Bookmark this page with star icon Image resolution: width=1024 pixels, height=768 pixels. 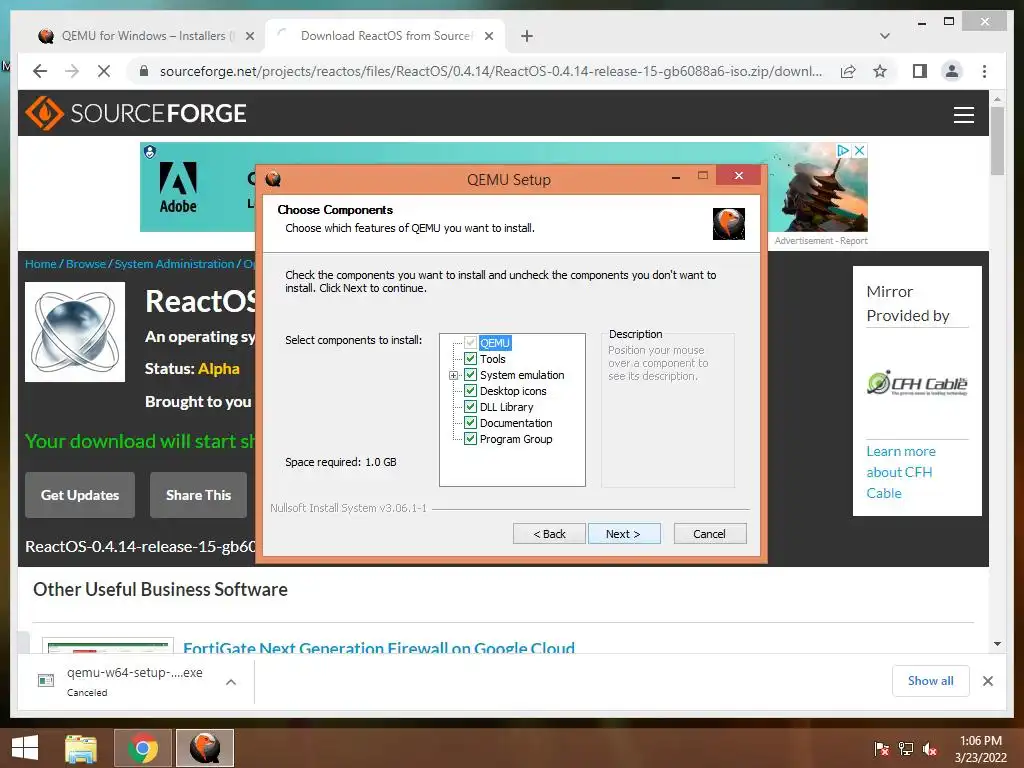[880, 71]
